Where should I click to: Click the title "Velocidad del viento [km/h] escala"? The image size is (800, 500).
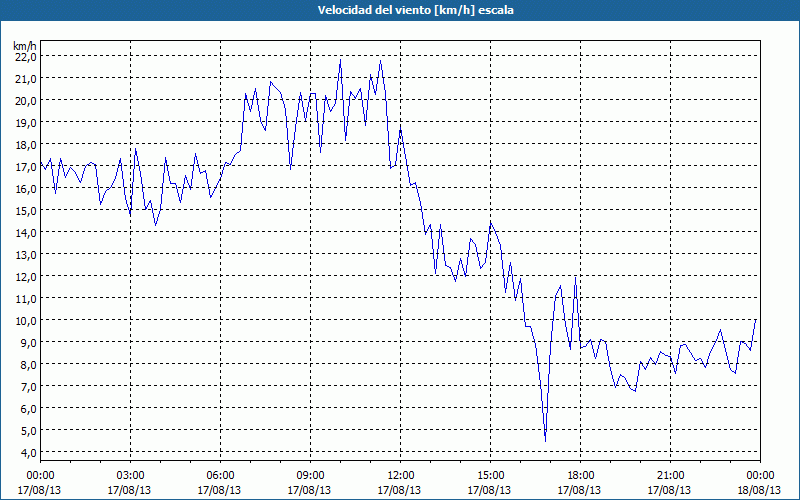[x=415, y=10]
